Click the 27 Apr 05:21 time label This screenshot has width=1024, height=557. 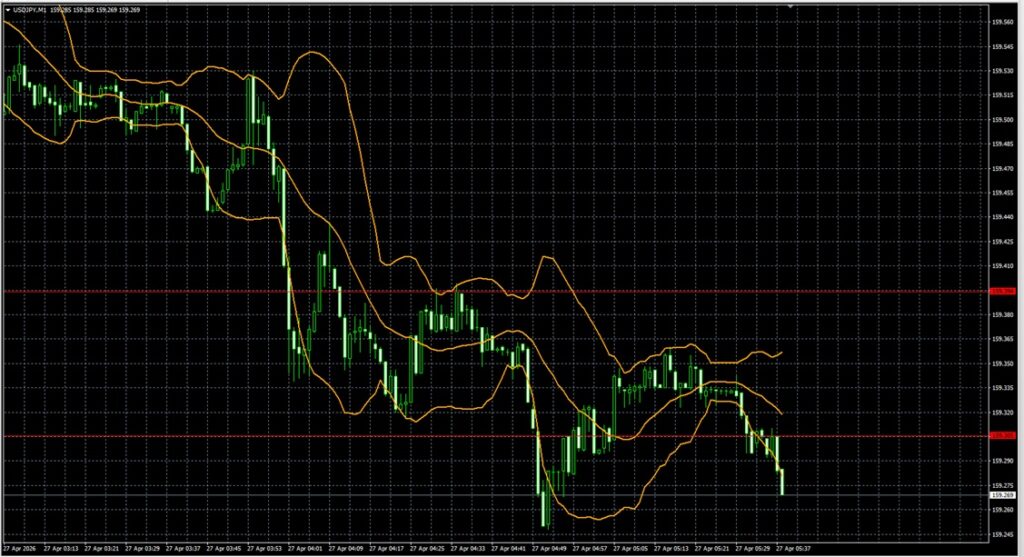pyautogui.click(x=712, y=549)
